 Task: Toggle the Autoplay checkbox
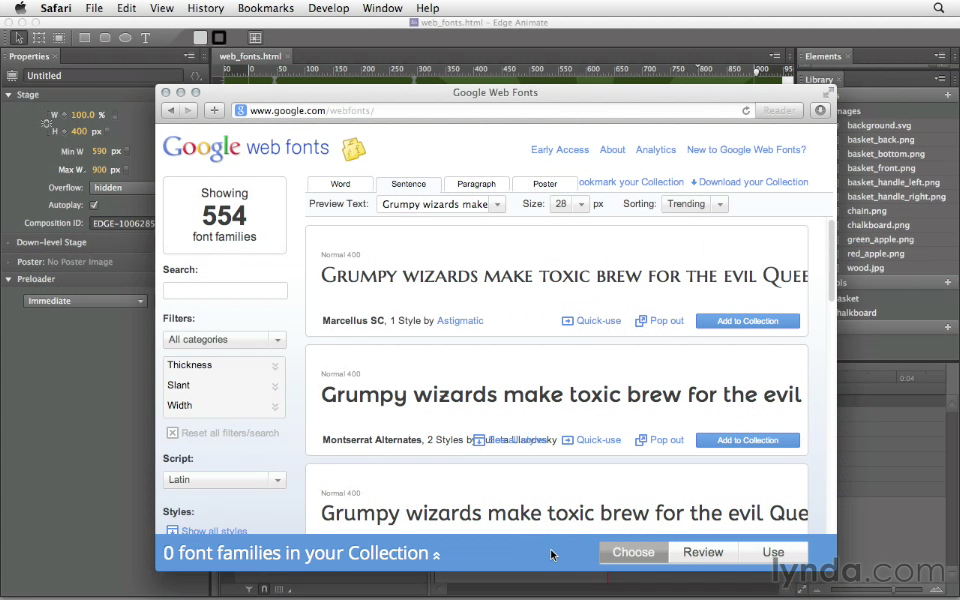(x=94, y=205)
